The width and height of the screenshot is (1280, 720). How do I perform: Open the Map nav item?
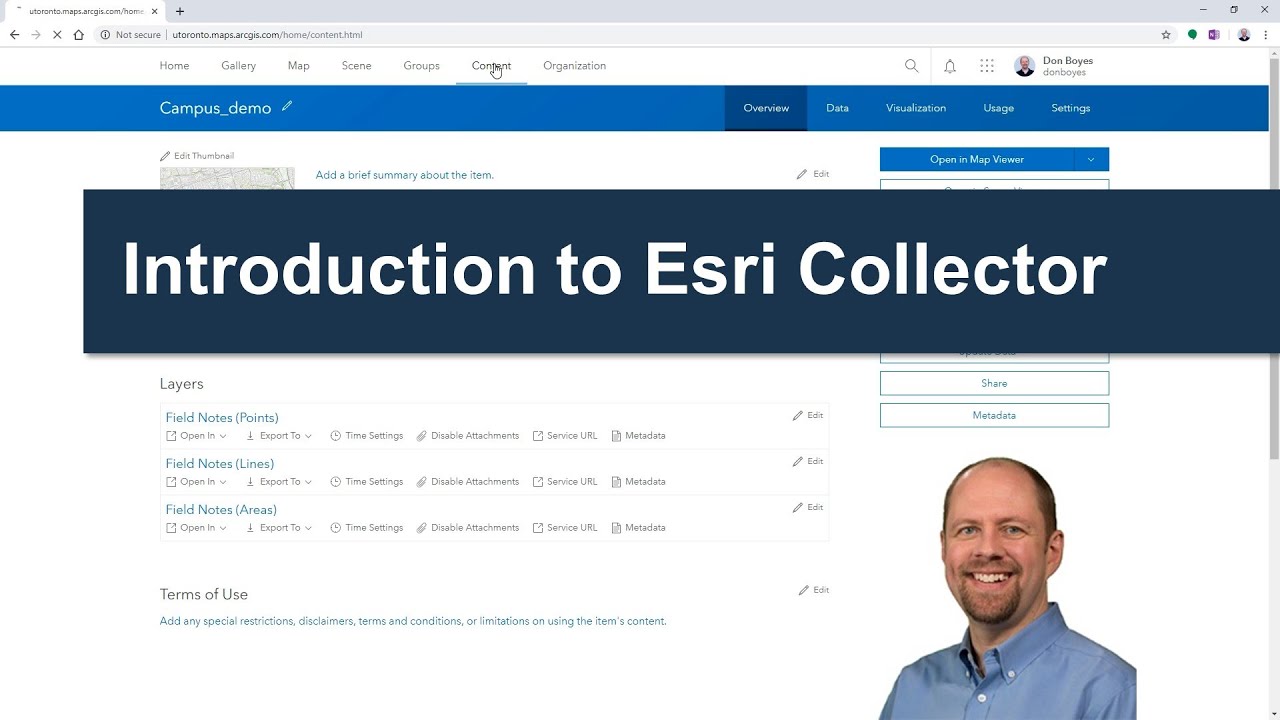coord(298,66)
